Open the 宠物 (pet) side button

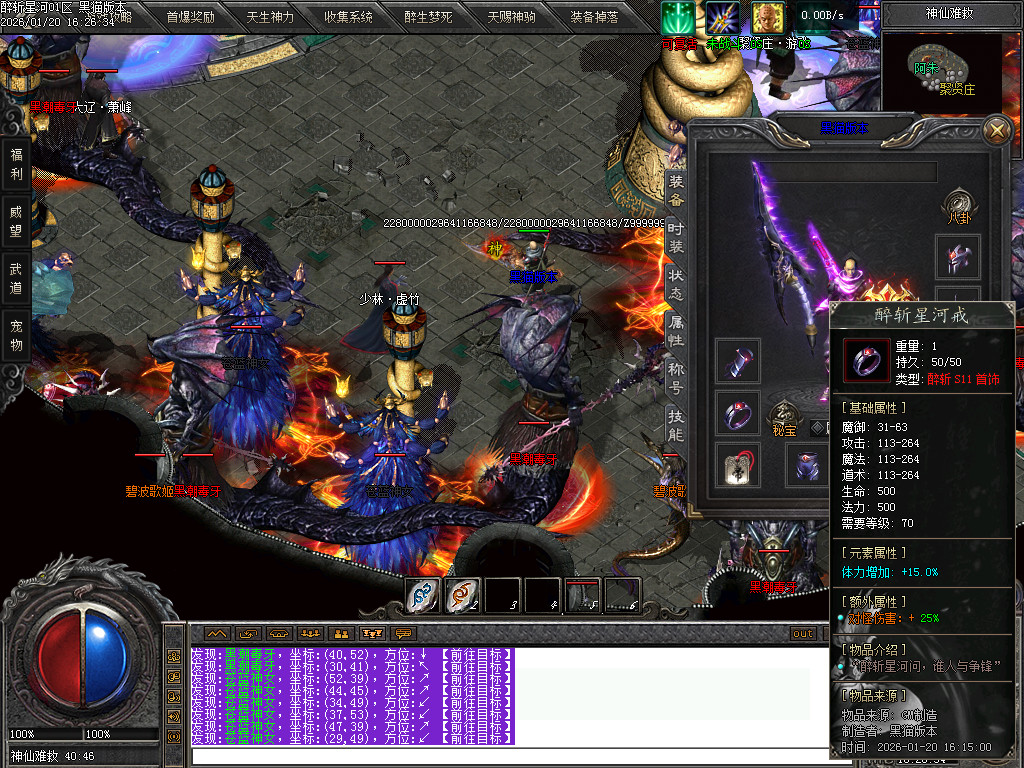(x=16, y=335)
